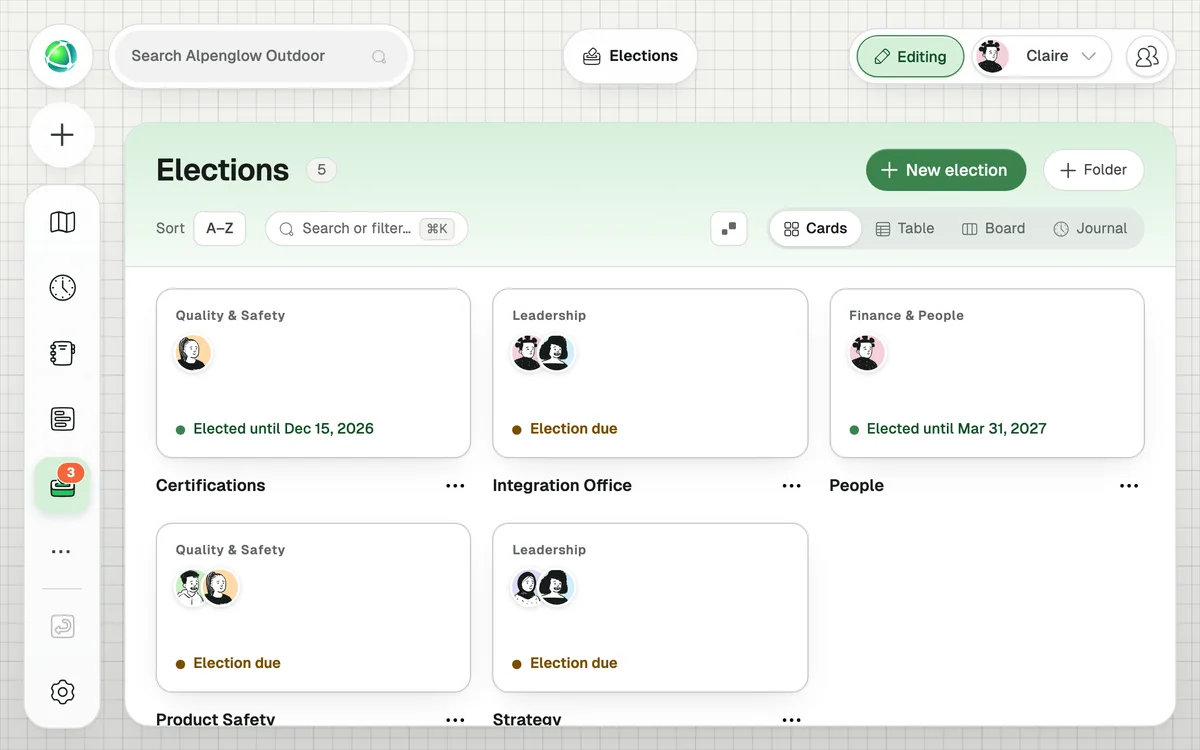Open the People election title
The height and width of the screenshot is (750, 1200).
tap(857, 486)
